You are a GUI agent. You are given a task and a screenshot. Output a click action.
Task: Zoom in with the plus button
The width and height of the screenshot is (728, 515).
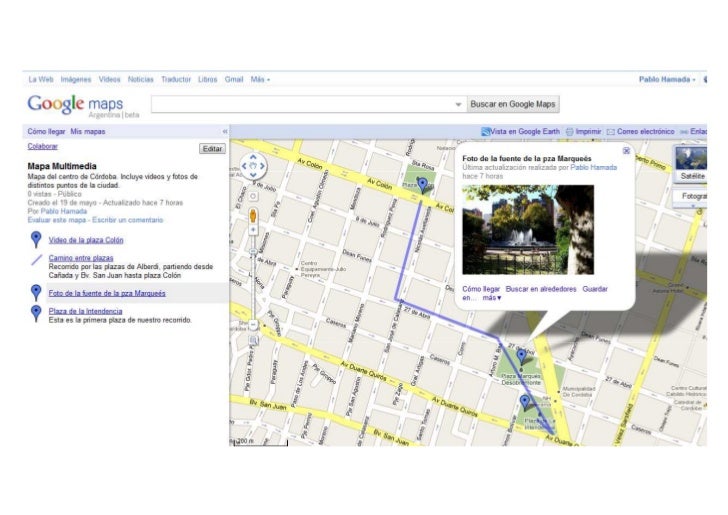(x=253, y=230)
